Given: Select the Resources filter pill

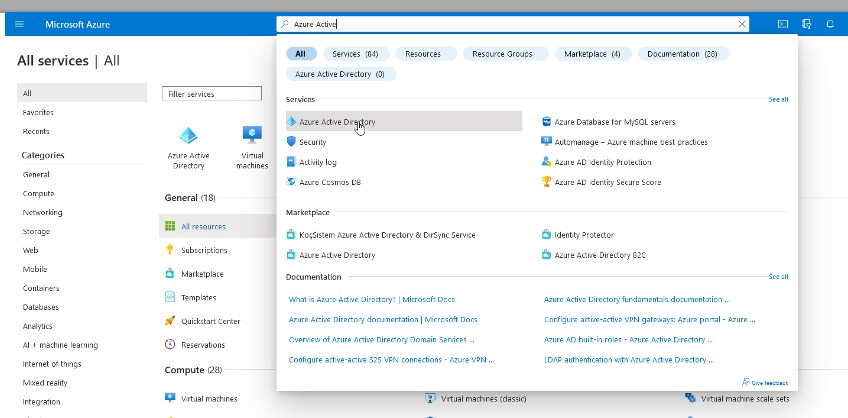Looking at the screenshot, I should pyautogui.click(x=426, y=54).
